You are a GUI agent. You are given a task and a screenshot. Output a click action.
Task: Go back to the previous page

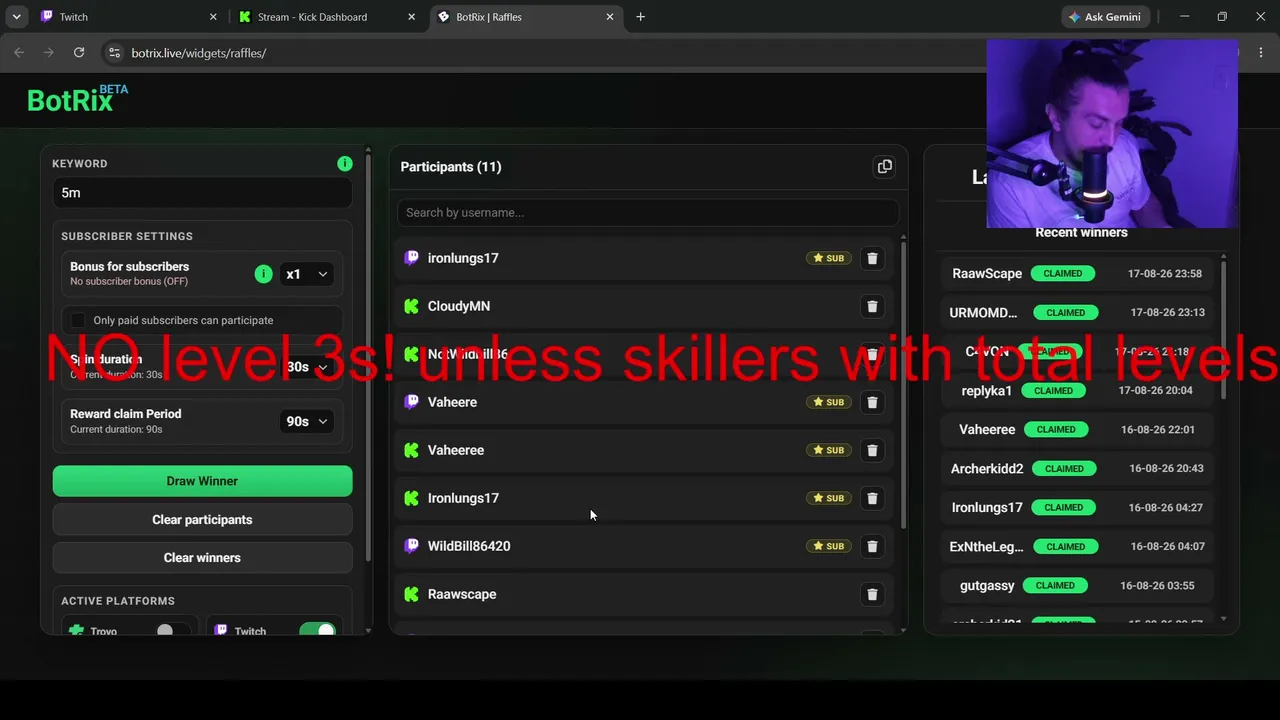point(19,53)
